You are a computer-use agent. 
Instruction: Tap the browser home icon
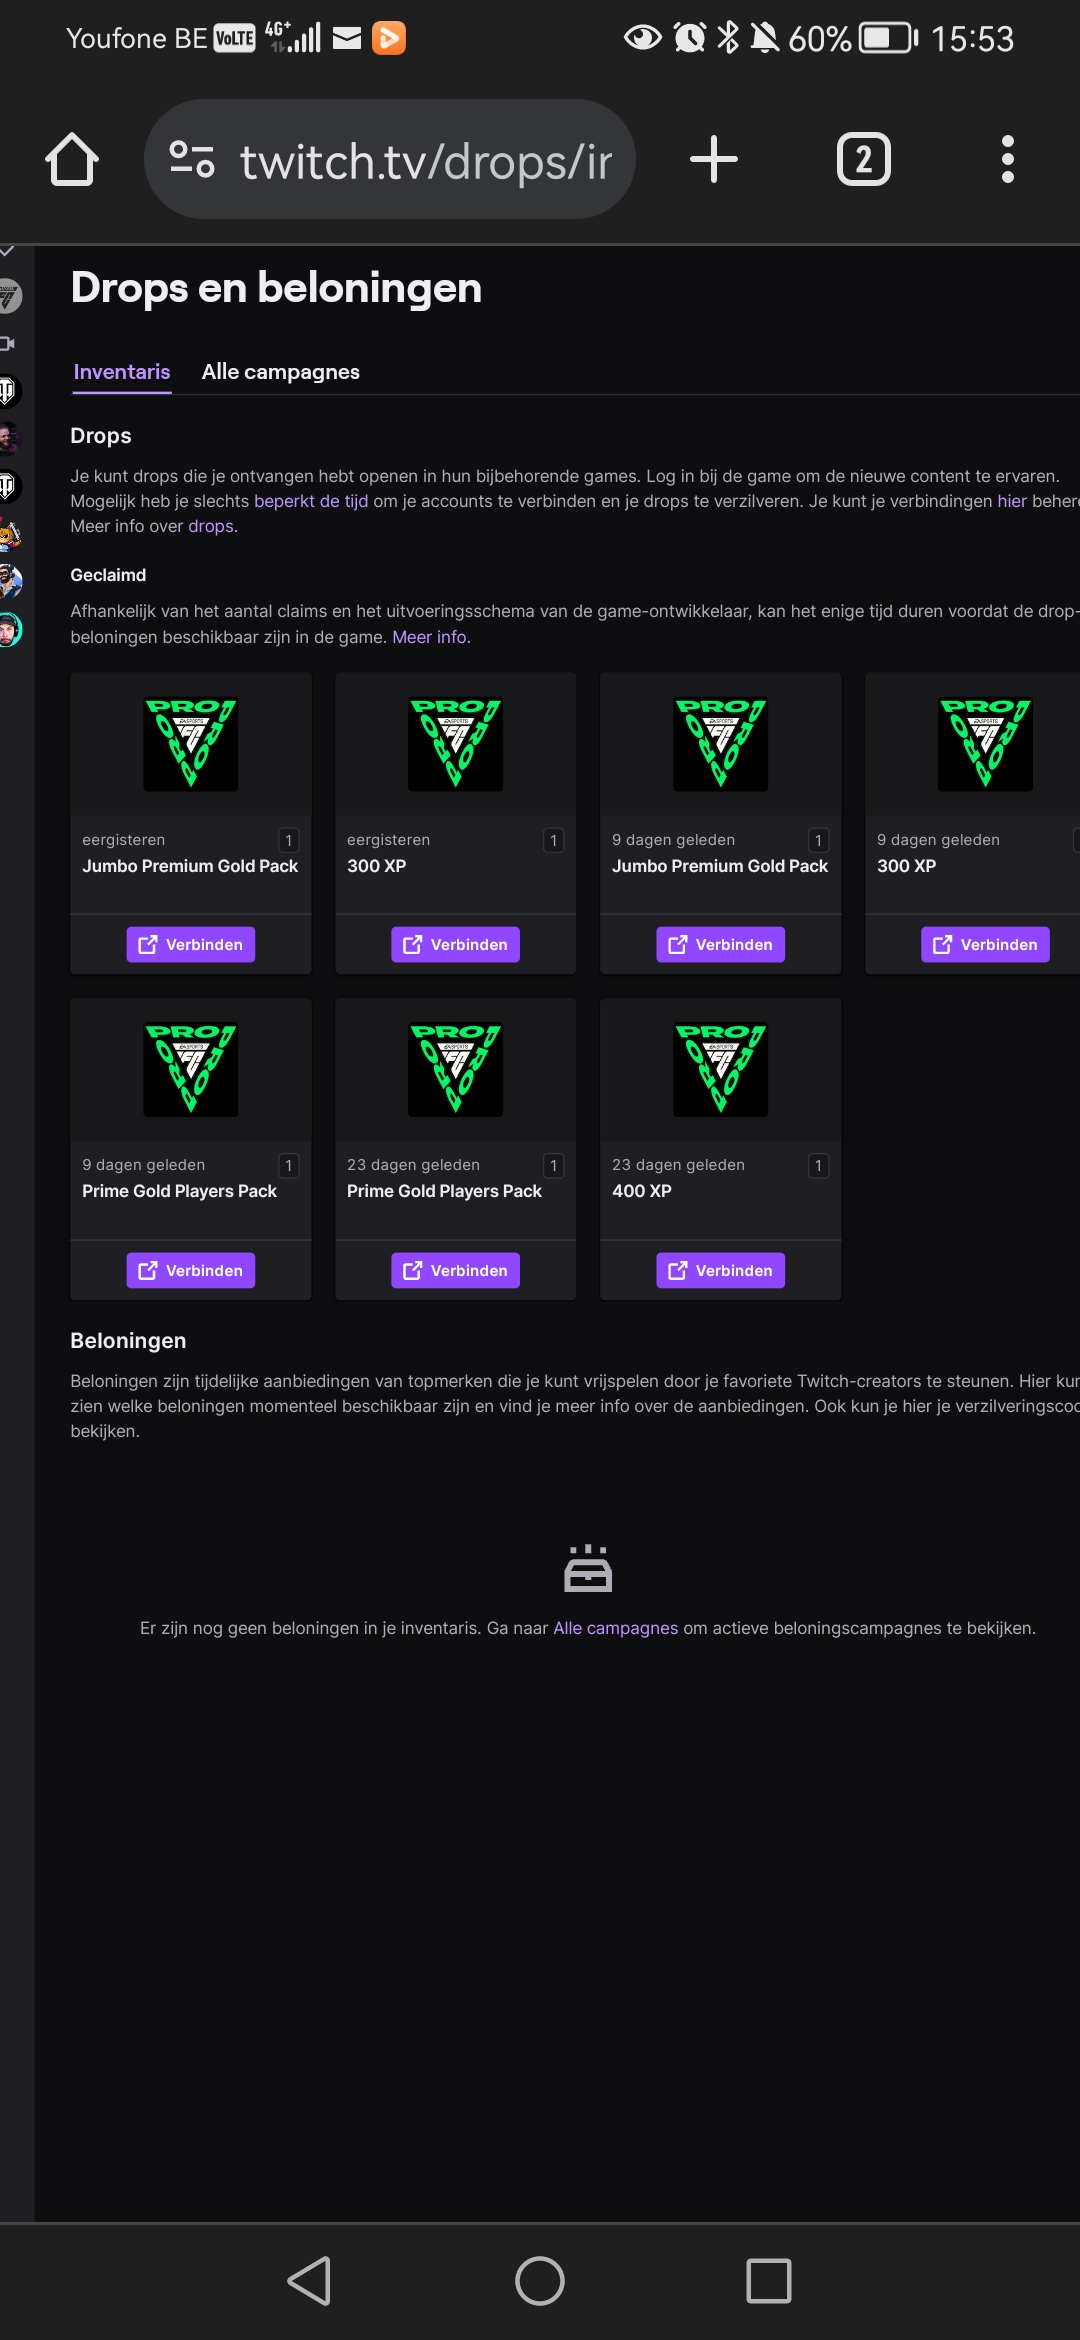[x=72, y=160]
